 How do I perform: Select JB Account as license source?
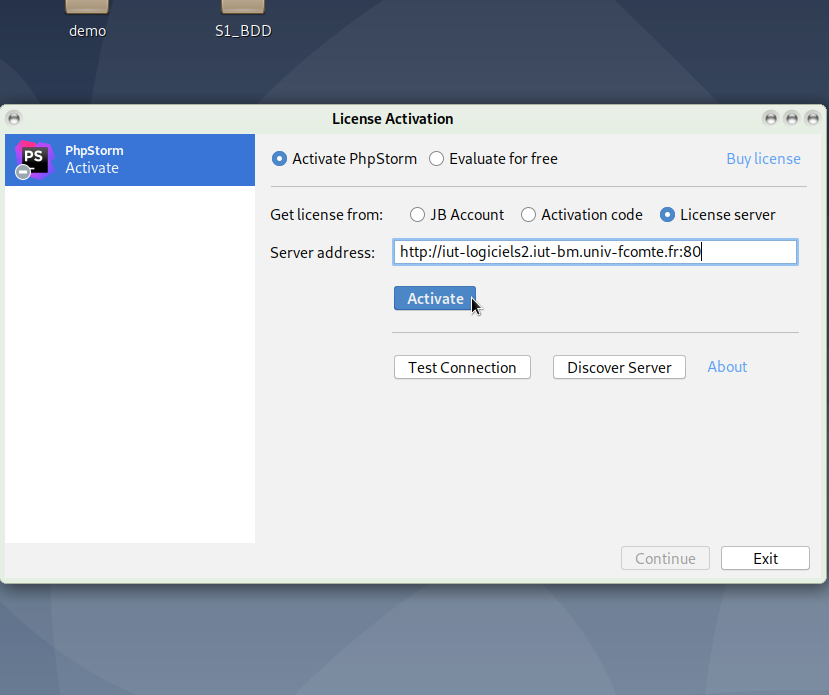point(418,215)
